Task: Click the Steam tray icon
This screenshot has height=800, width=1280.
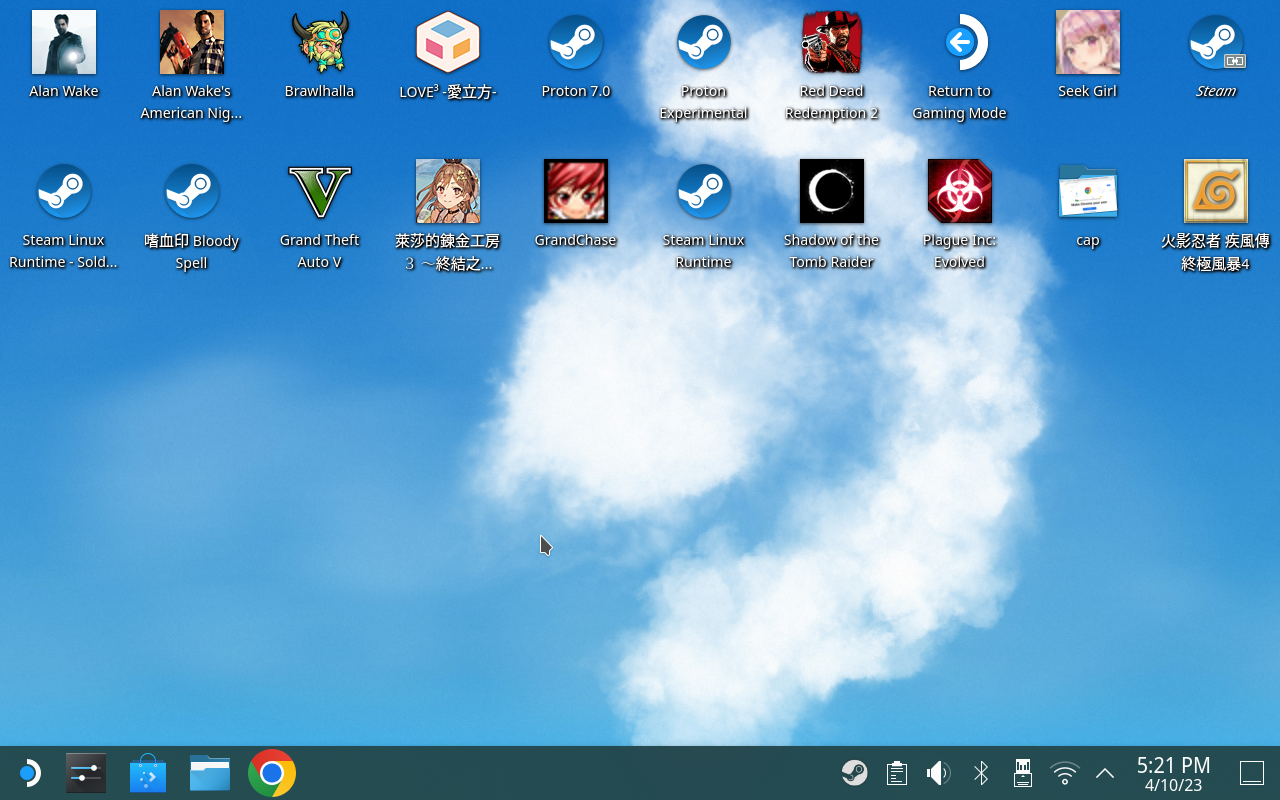Action: click(854, 773)
